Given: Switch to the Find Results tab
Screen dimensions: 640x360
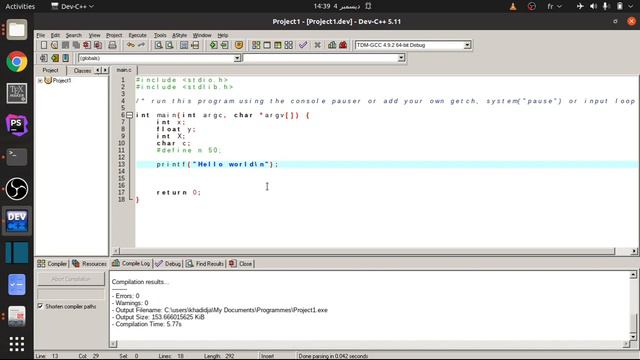Looking at the screenshot, I should 205,264.
